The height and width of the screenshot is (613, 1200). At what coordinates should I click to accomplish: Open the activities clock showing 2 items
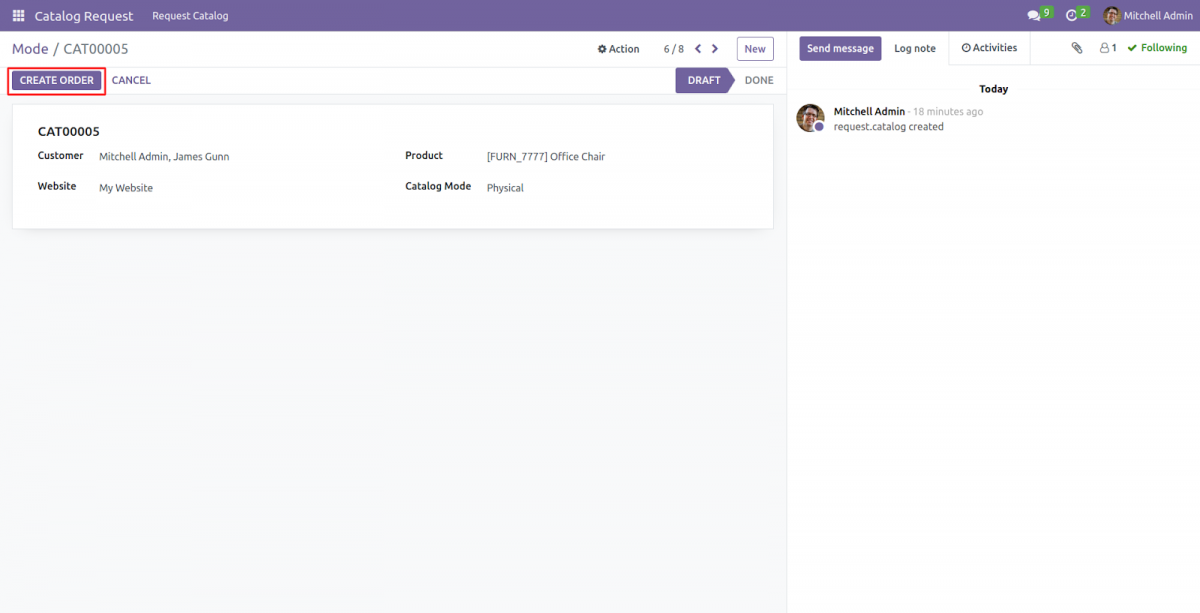click(1072, 13)
